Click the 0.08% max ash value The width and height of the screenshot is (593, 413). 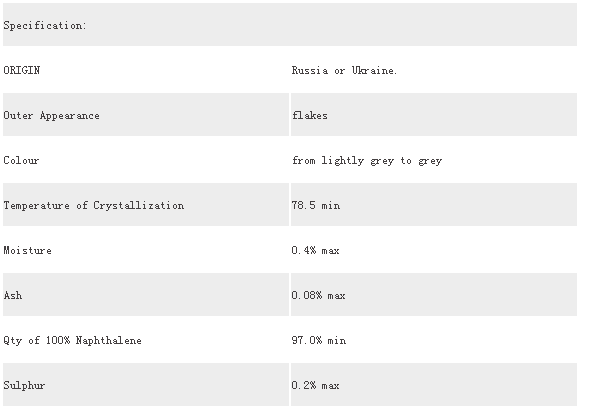coord(318,295)
